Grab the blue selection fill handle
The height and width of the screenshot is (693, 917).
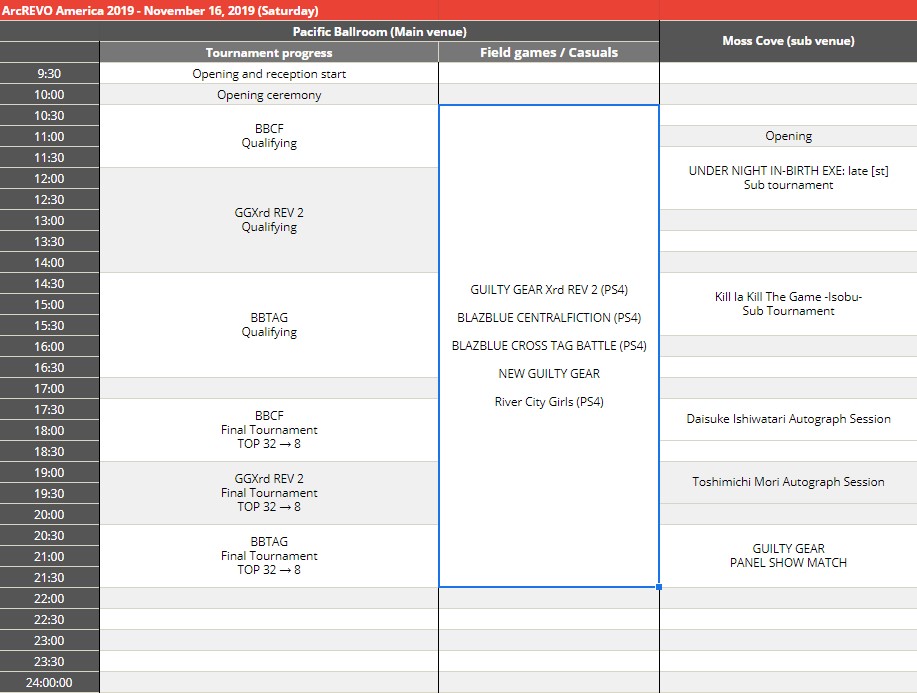(659, 587)
